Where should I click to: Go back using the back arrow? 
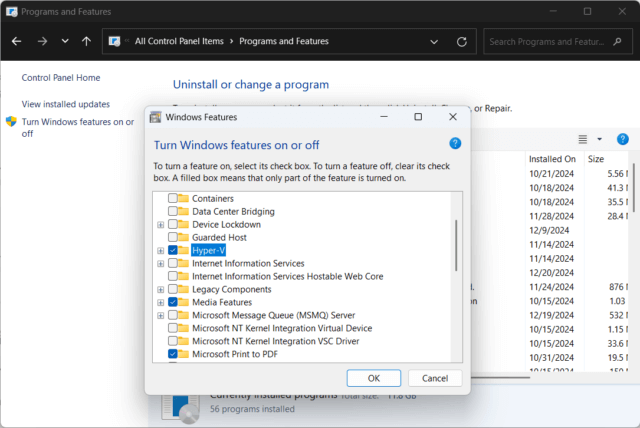pyautogui.click(x=16, y=41)
